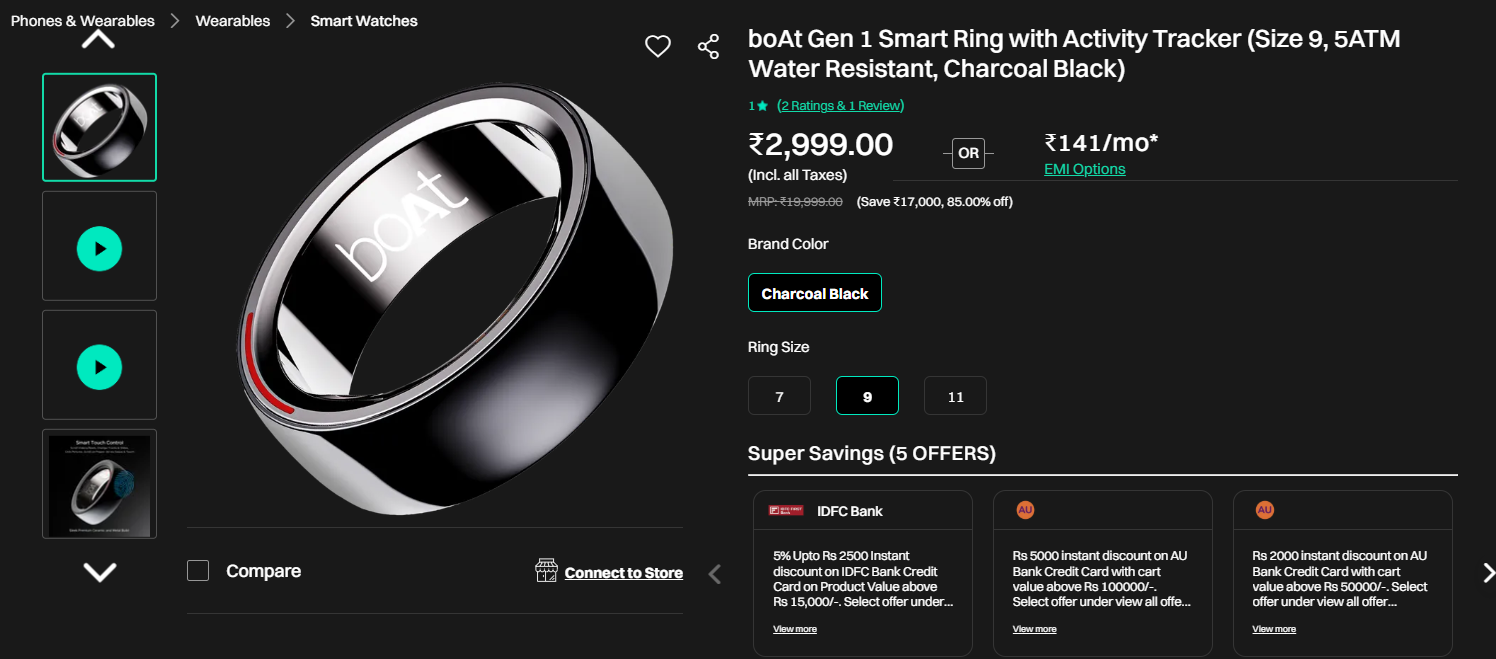Expand Rs 5000 AU Bank offer details
This screenshot has width=1496, height=659.
1034,629
